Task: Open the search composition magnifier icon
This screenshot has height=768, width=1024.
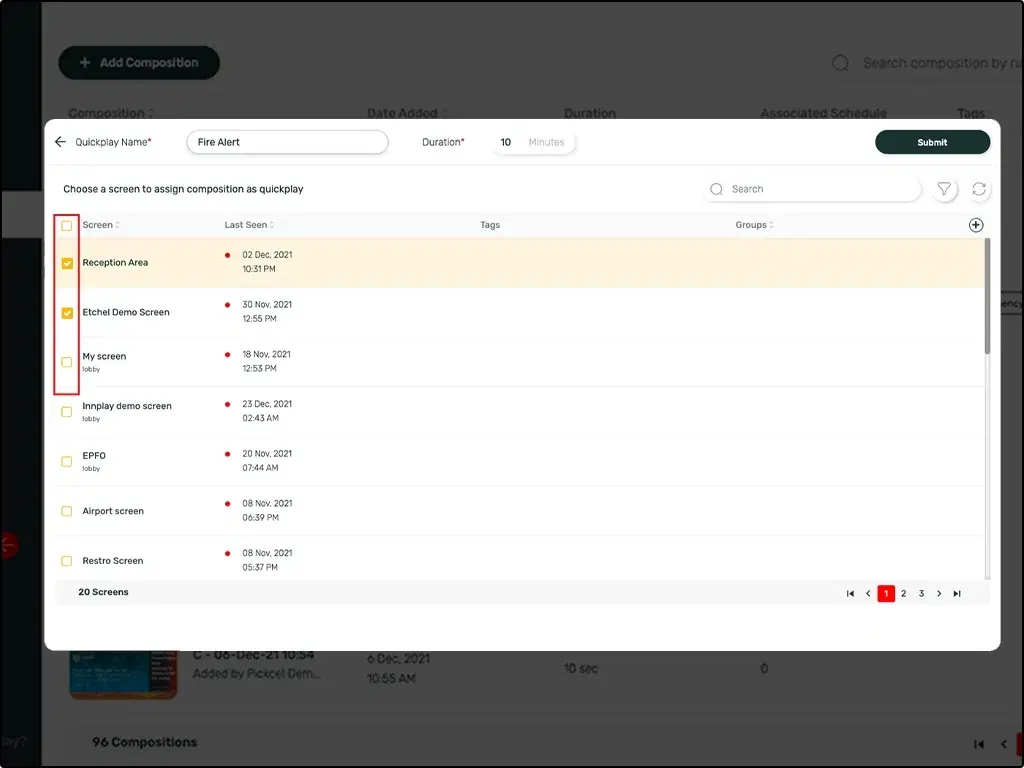Action: tap(839, 63)
